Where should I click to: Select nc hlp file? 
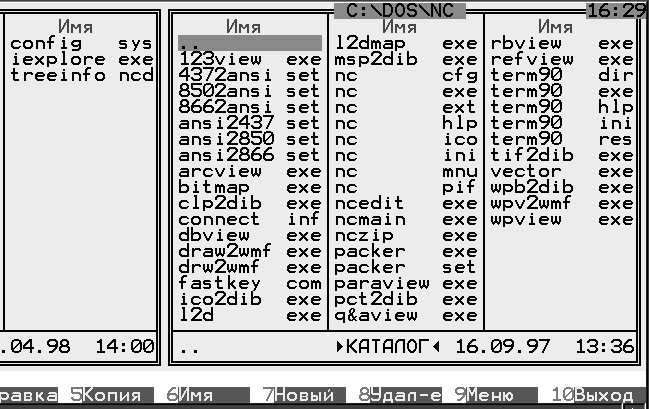pos(406,123)
